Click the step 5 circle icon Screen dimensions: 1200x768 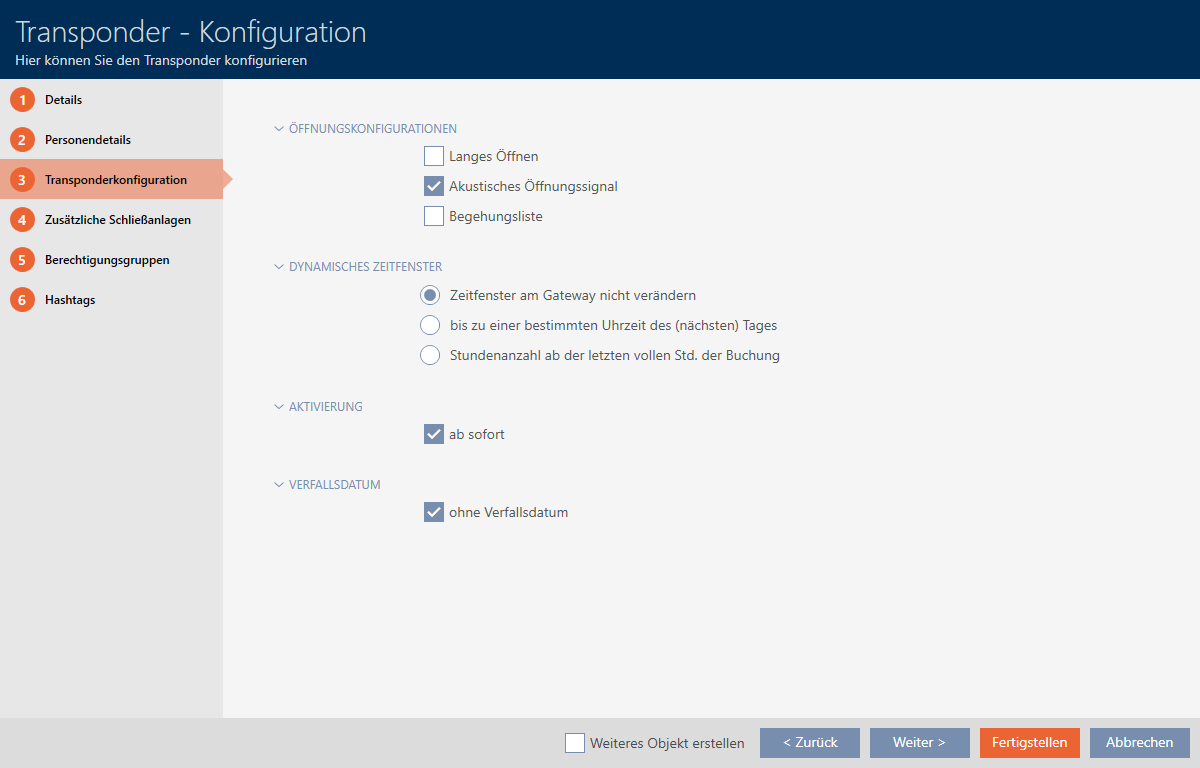[22, 260]
